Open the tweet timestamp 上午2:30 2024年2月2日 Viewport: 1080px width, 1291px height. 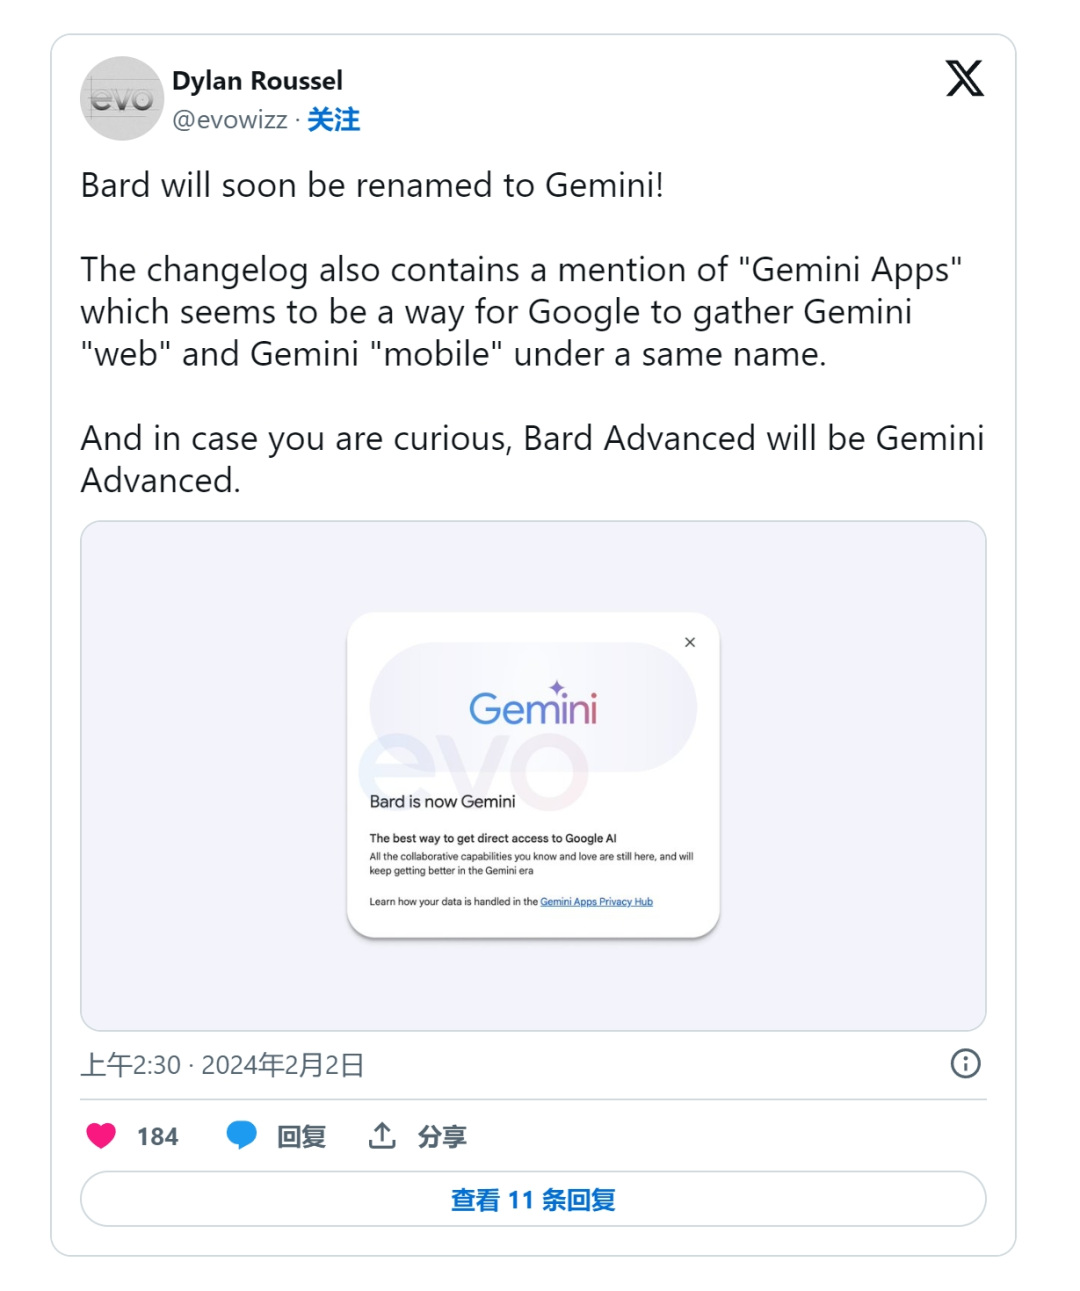coord(222,1065)
